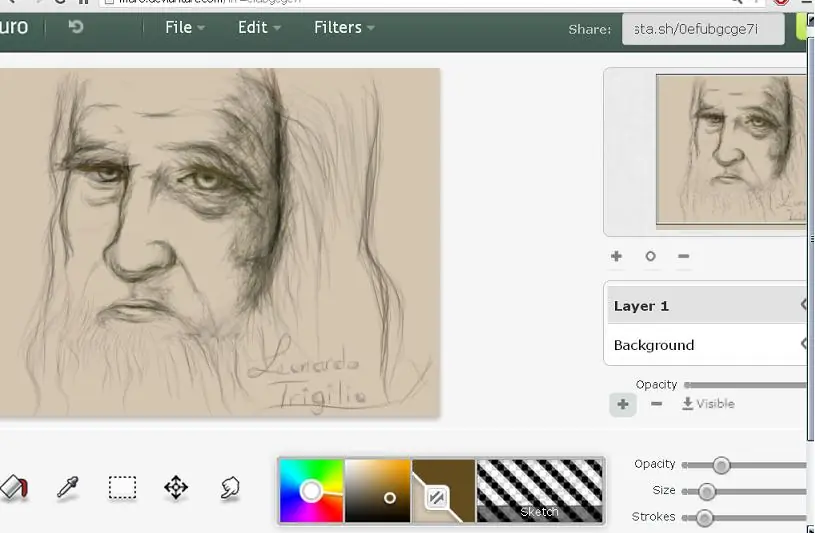Click the navigator preview thumbnail
815x533 pixels.
click(731, 151)
